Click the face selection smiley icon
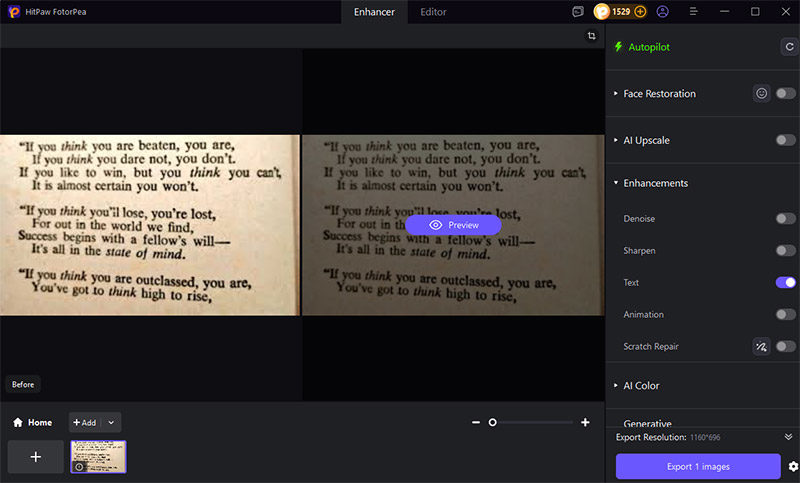 [x=761, y=93]
